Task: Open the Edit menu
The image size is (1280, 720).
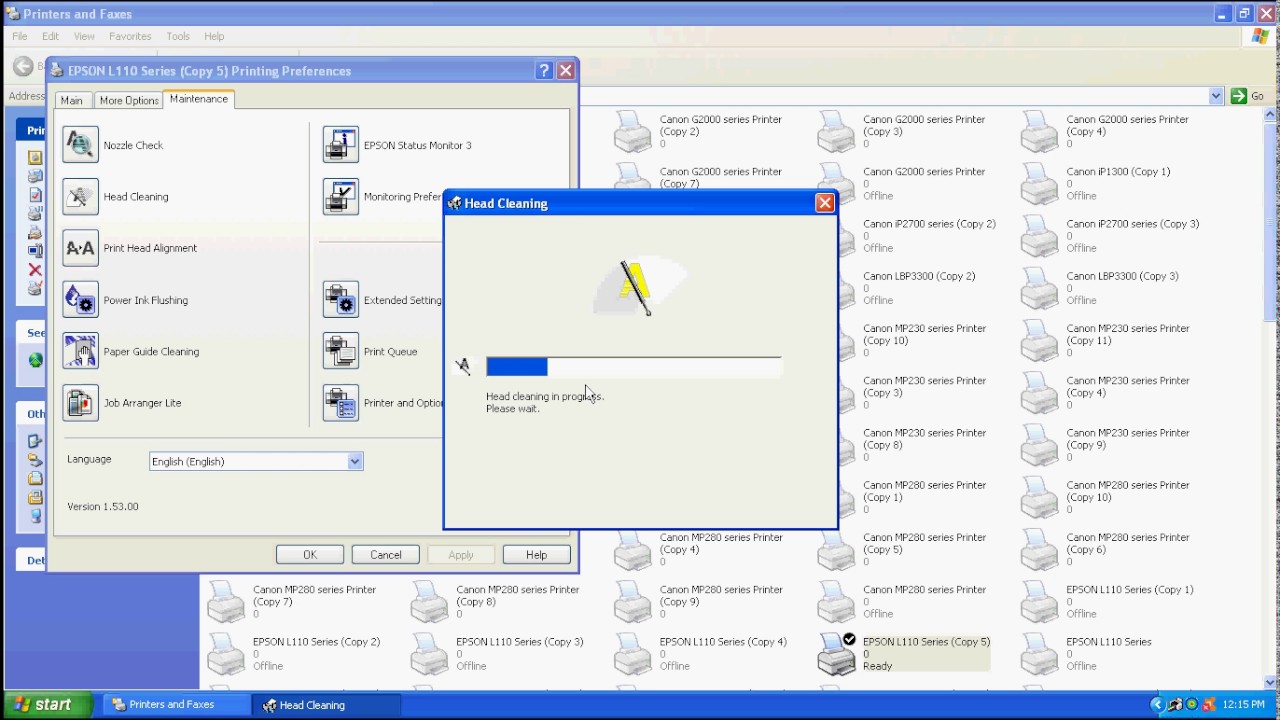Action: [x=51, y=36]
